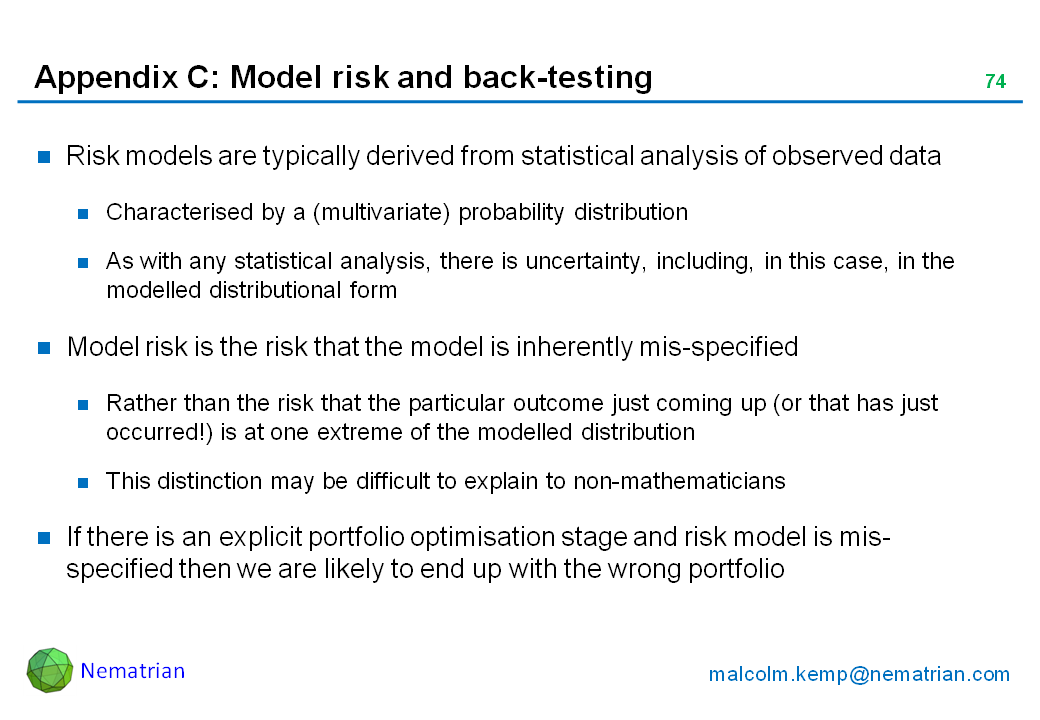Click the sub-bullet beside "As with any statistical analysis"
The height and width of the screenshot is (720, 1040).
pos(86,262)
